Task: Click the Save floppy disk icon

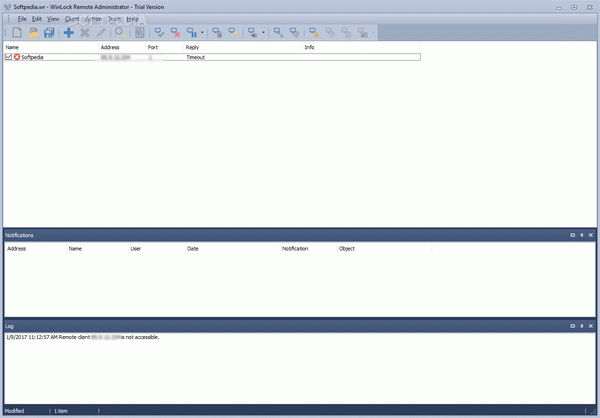Action: pos(49,33)
